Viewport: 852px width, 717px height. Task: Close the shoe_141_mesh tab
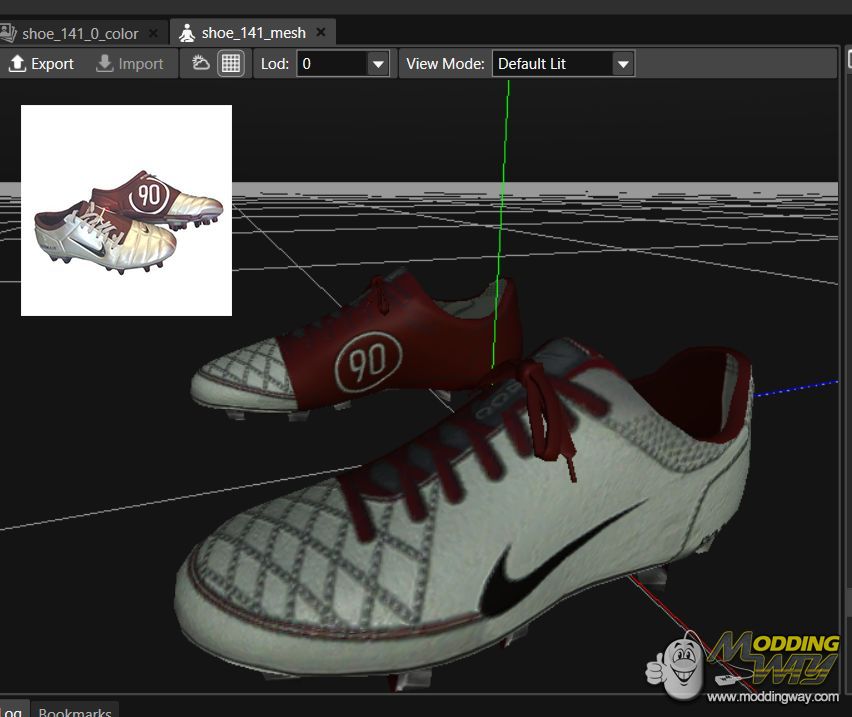click(x=320, y=33)
